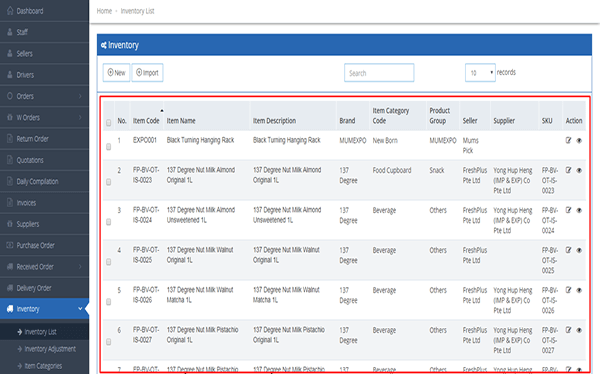Click the Invoices document icon
Screen dimensions: 600x374
tap(10, 203)
